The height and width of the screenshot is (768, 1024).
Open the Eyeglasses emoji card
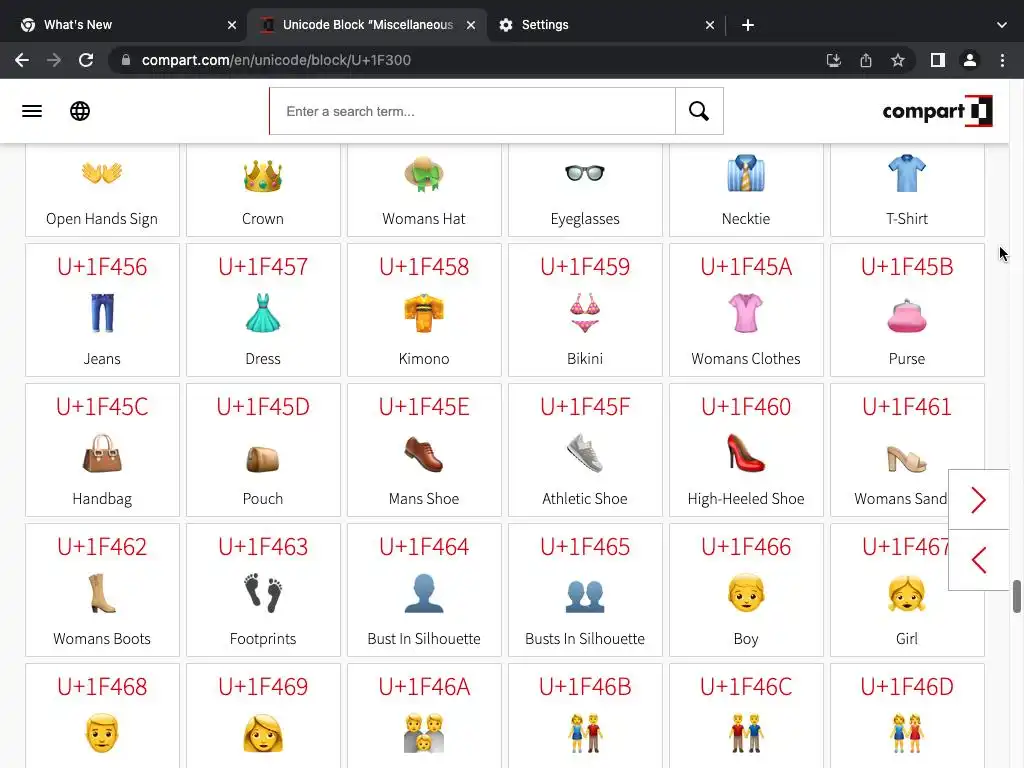click(x=585, y=190)
